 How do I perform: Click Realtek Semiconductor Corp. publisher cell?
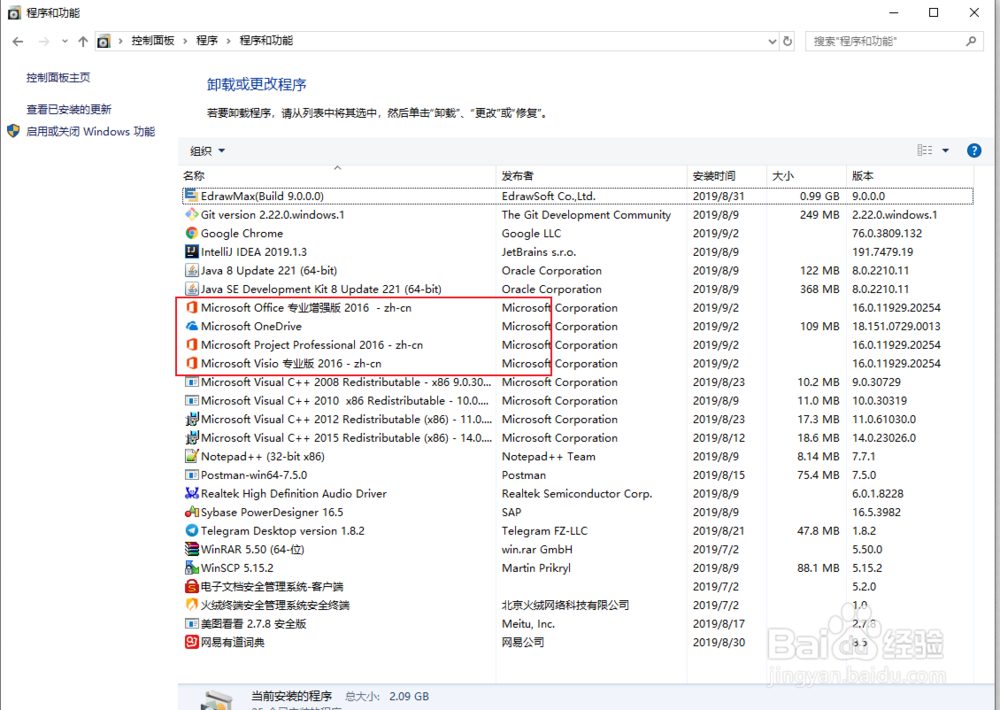577,493
